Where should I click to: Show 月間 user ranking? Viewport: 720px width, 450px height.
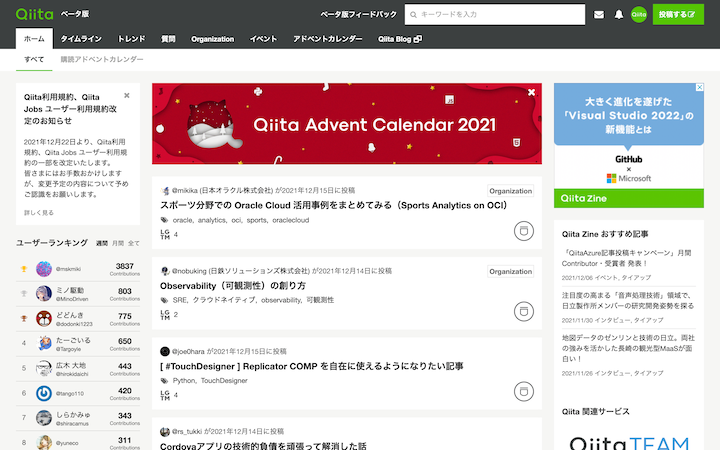point(118,243)
